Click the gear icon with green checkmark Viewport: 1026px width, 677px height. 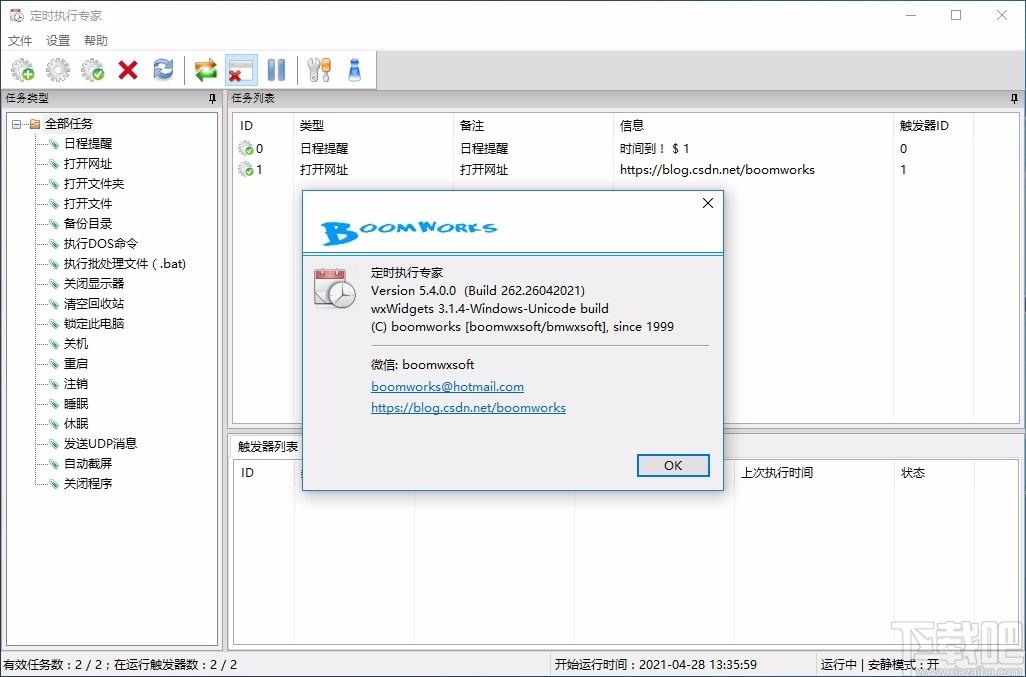click(93, 70)
